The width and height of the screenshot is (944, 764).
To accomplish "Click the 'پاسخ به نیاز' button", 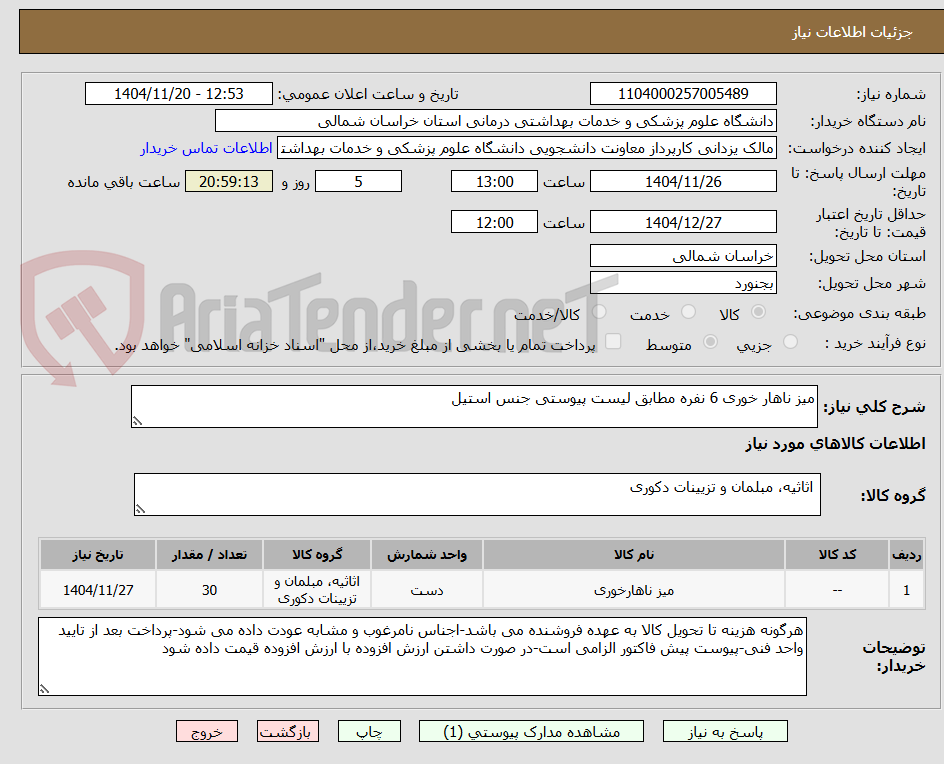I will 725,731.
